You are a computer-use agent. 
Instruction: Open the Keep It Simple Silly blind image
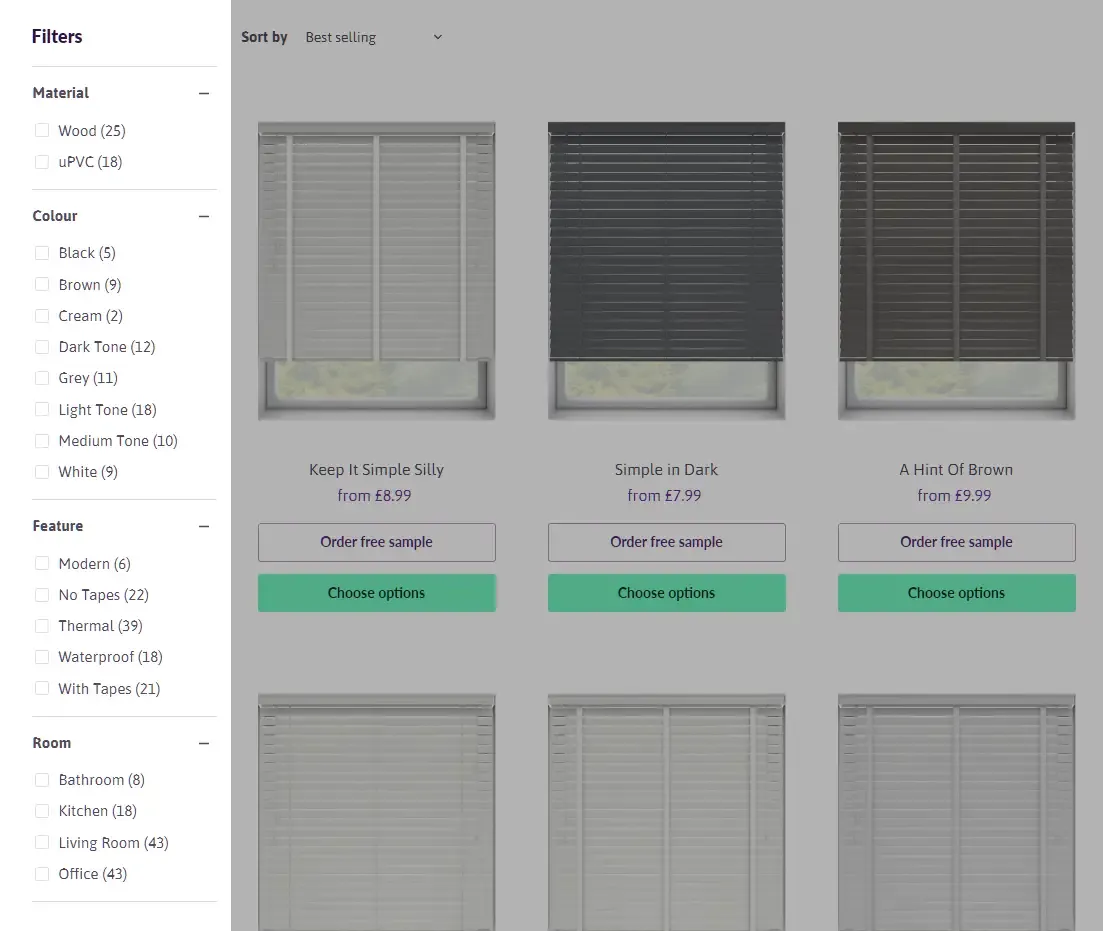(376, 271)
